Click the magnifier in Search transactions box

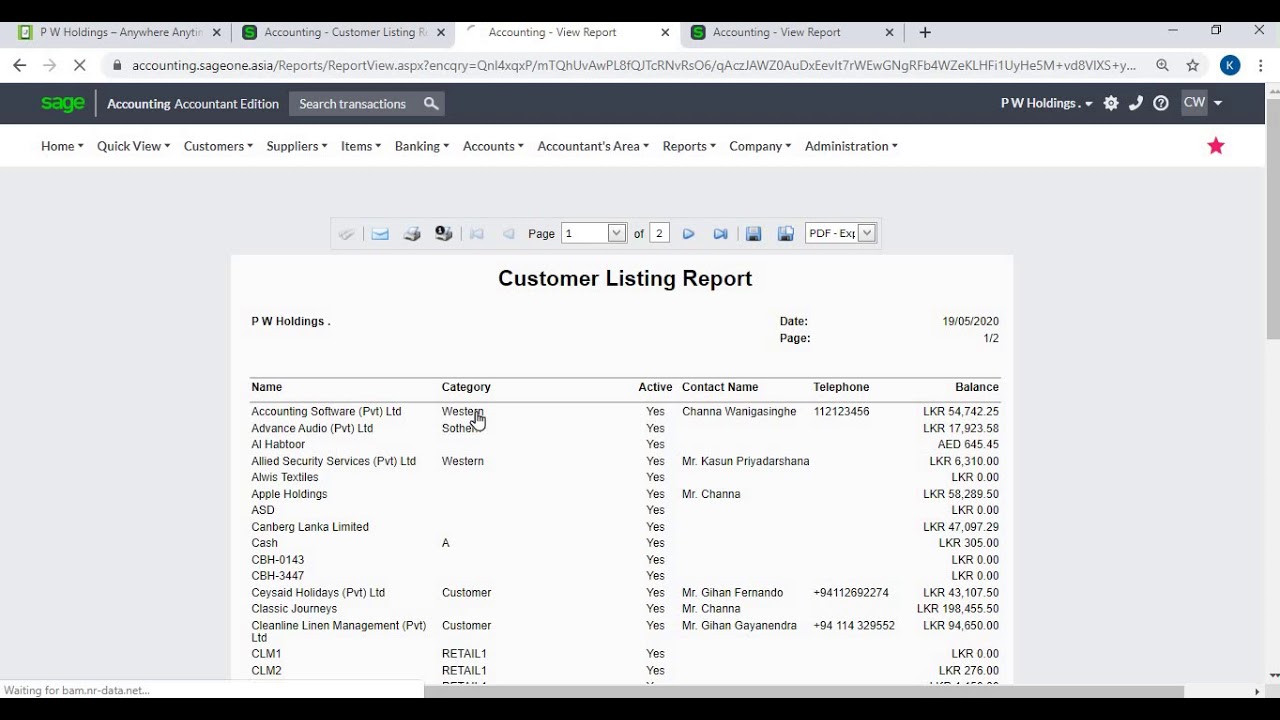(431, 104)
